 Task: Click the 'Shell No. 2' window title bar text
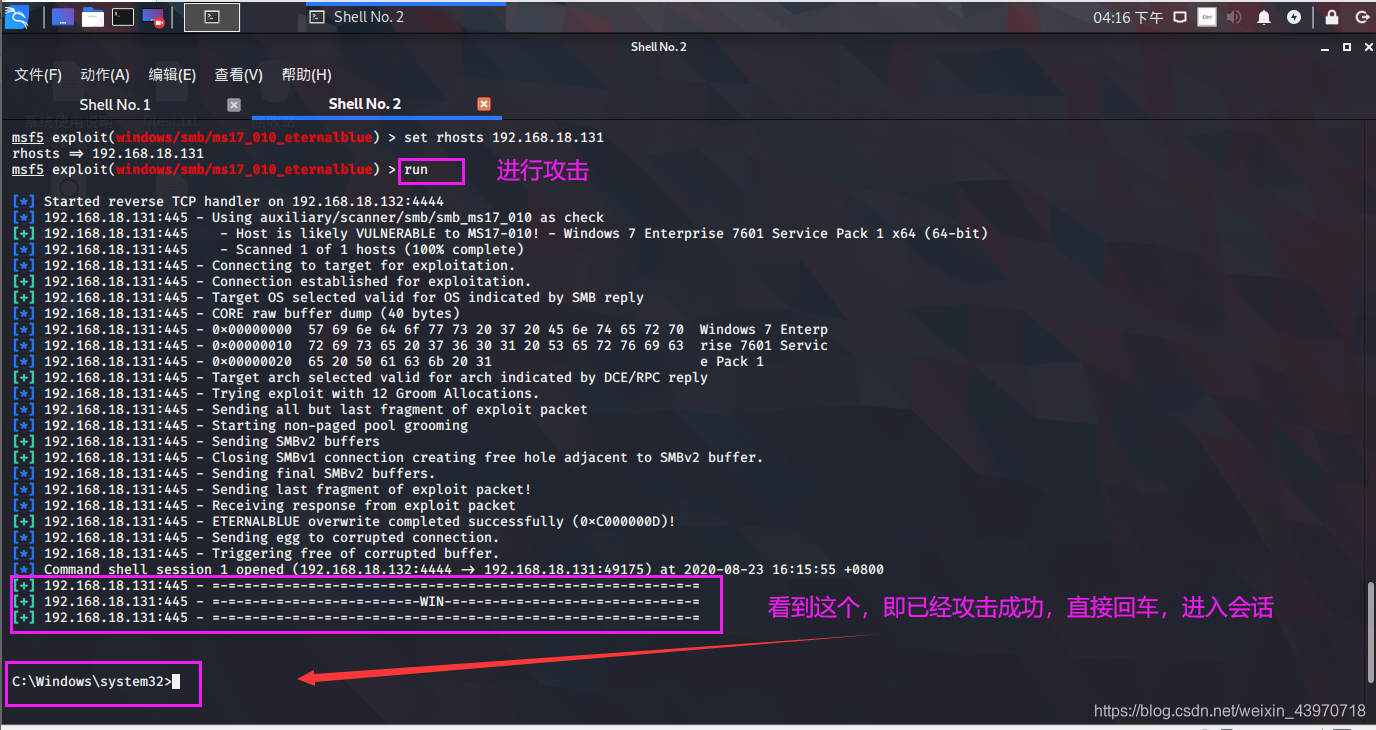659,47
